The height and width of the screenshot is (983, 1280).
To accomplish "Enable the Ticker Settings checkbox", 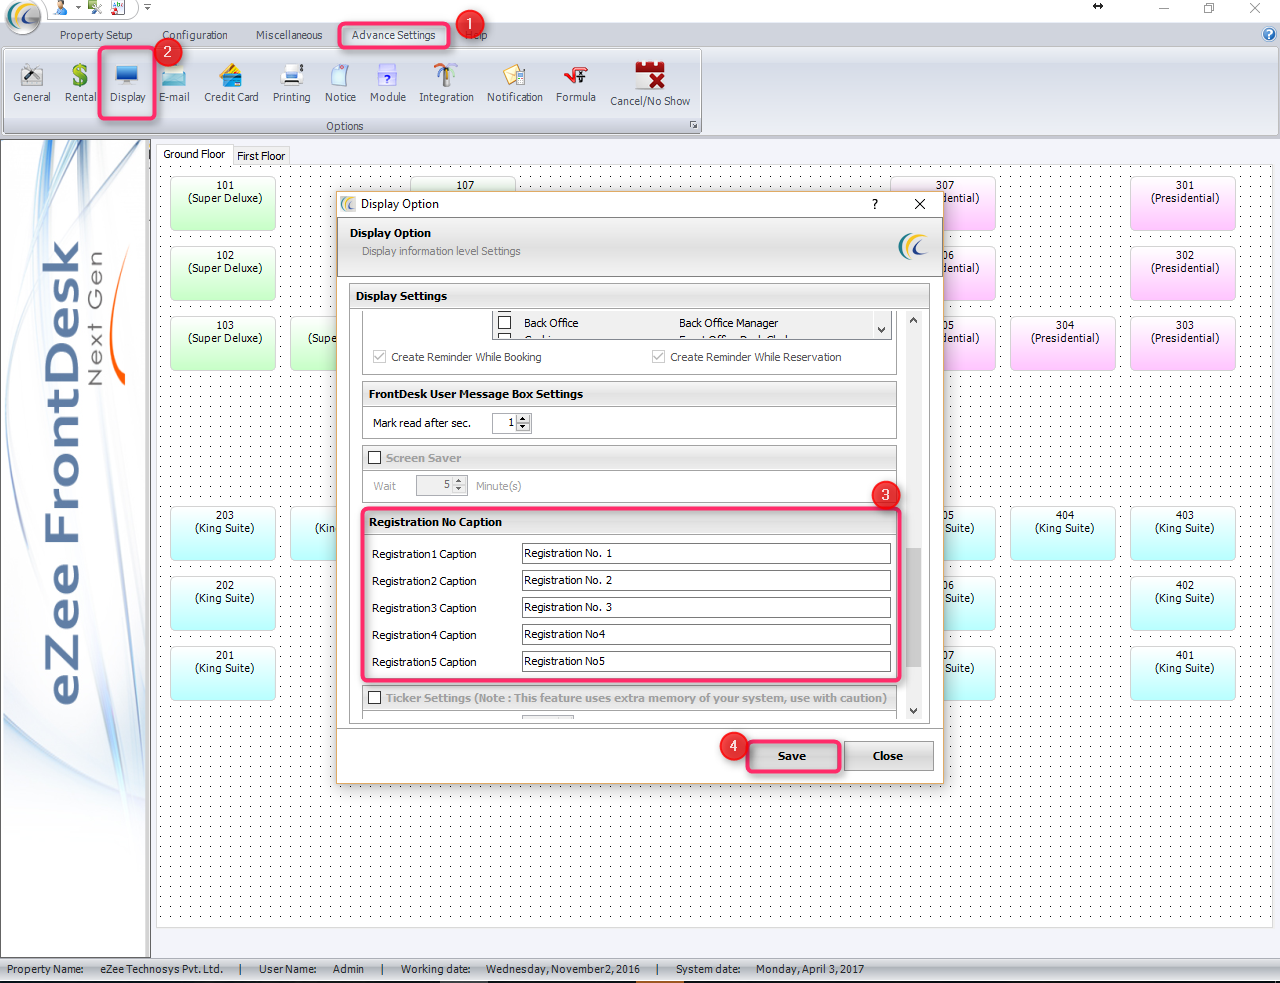I will click(375, 698).
